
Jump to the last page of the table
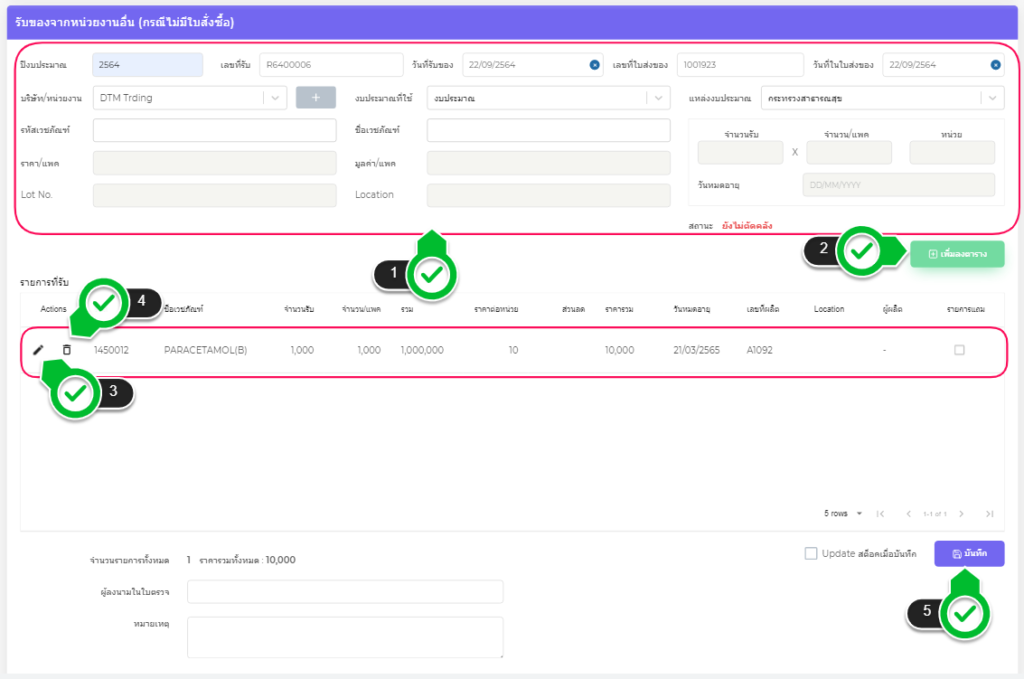[x=989, y=513]
